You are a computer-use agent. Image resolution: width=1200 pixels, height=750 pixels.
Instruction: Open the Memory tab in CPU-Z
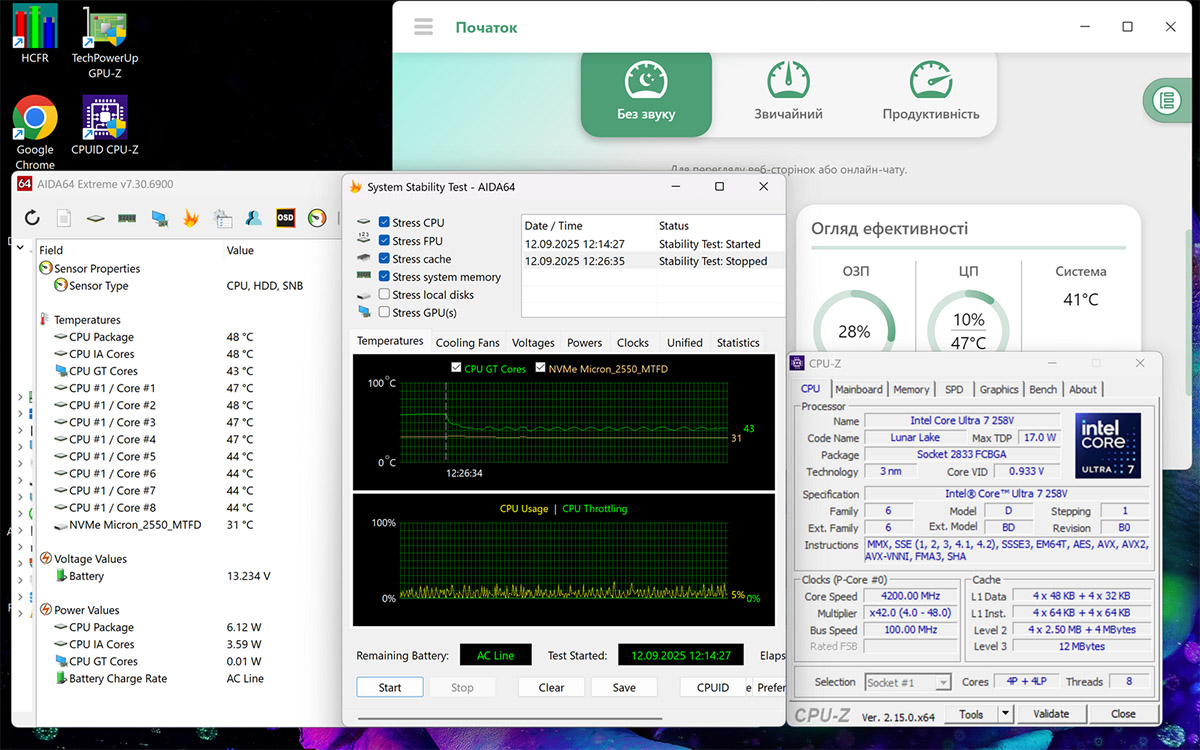(911, 389)
